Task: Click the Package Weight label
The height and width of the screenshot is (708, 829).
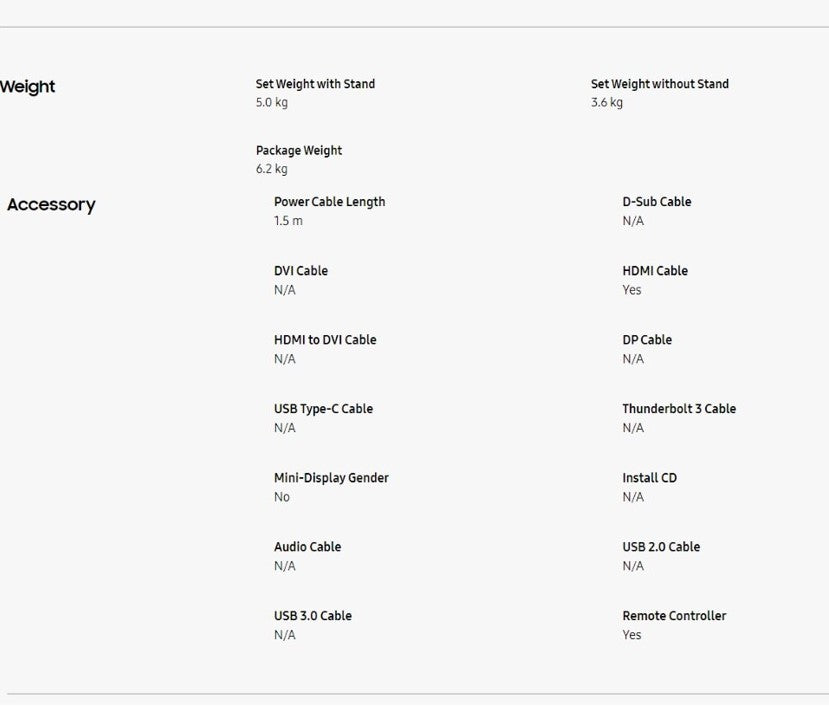Action: pyautogui.click(x=298, y=151)
